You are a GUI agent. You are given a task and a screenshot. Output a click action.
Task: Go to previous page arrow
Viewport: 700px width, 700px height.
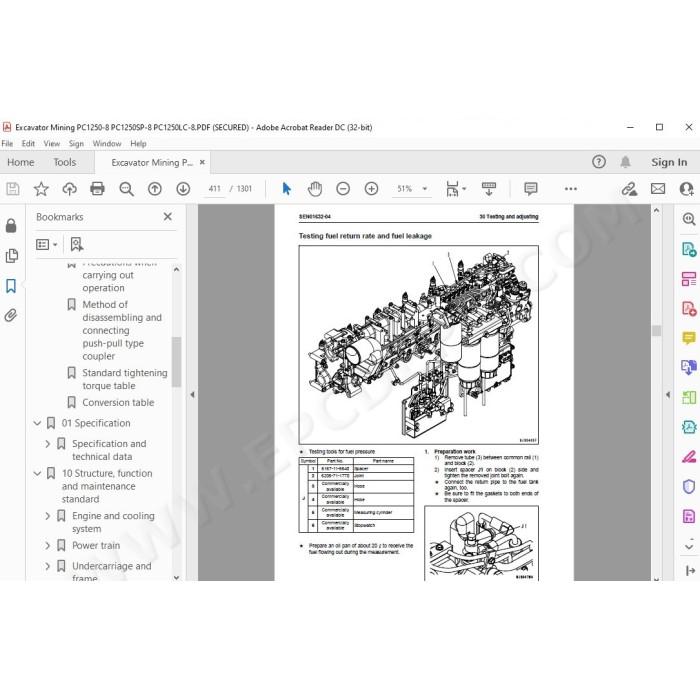click(x=154, y=189)
